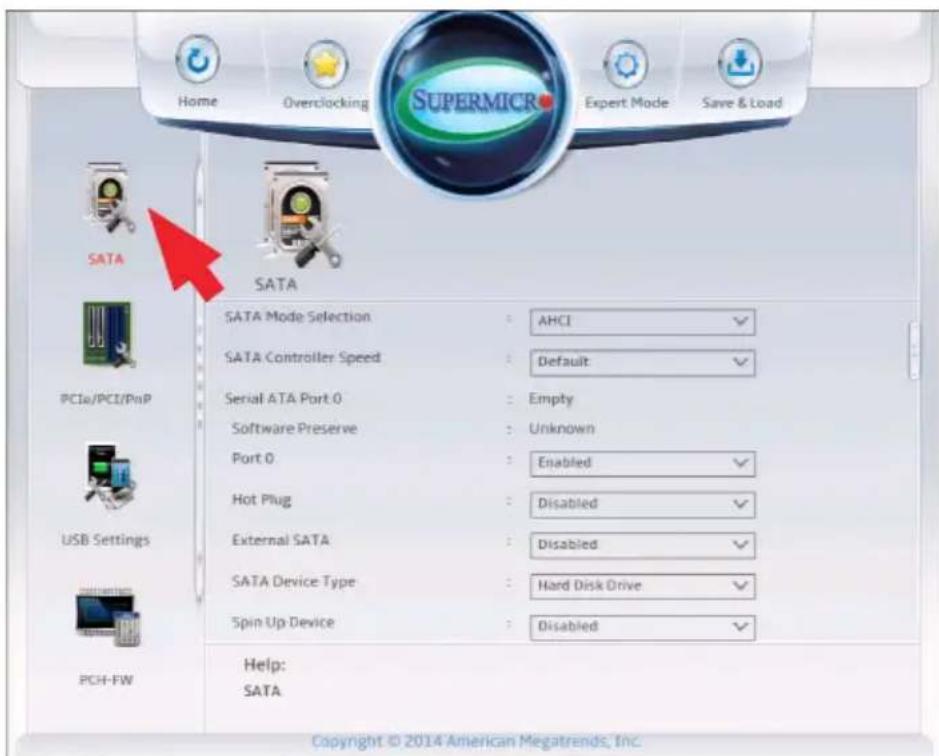Open the Hot Plug Disabled dropdown
The height and width of the screenshot is (756, 939).
pos(642,504)
